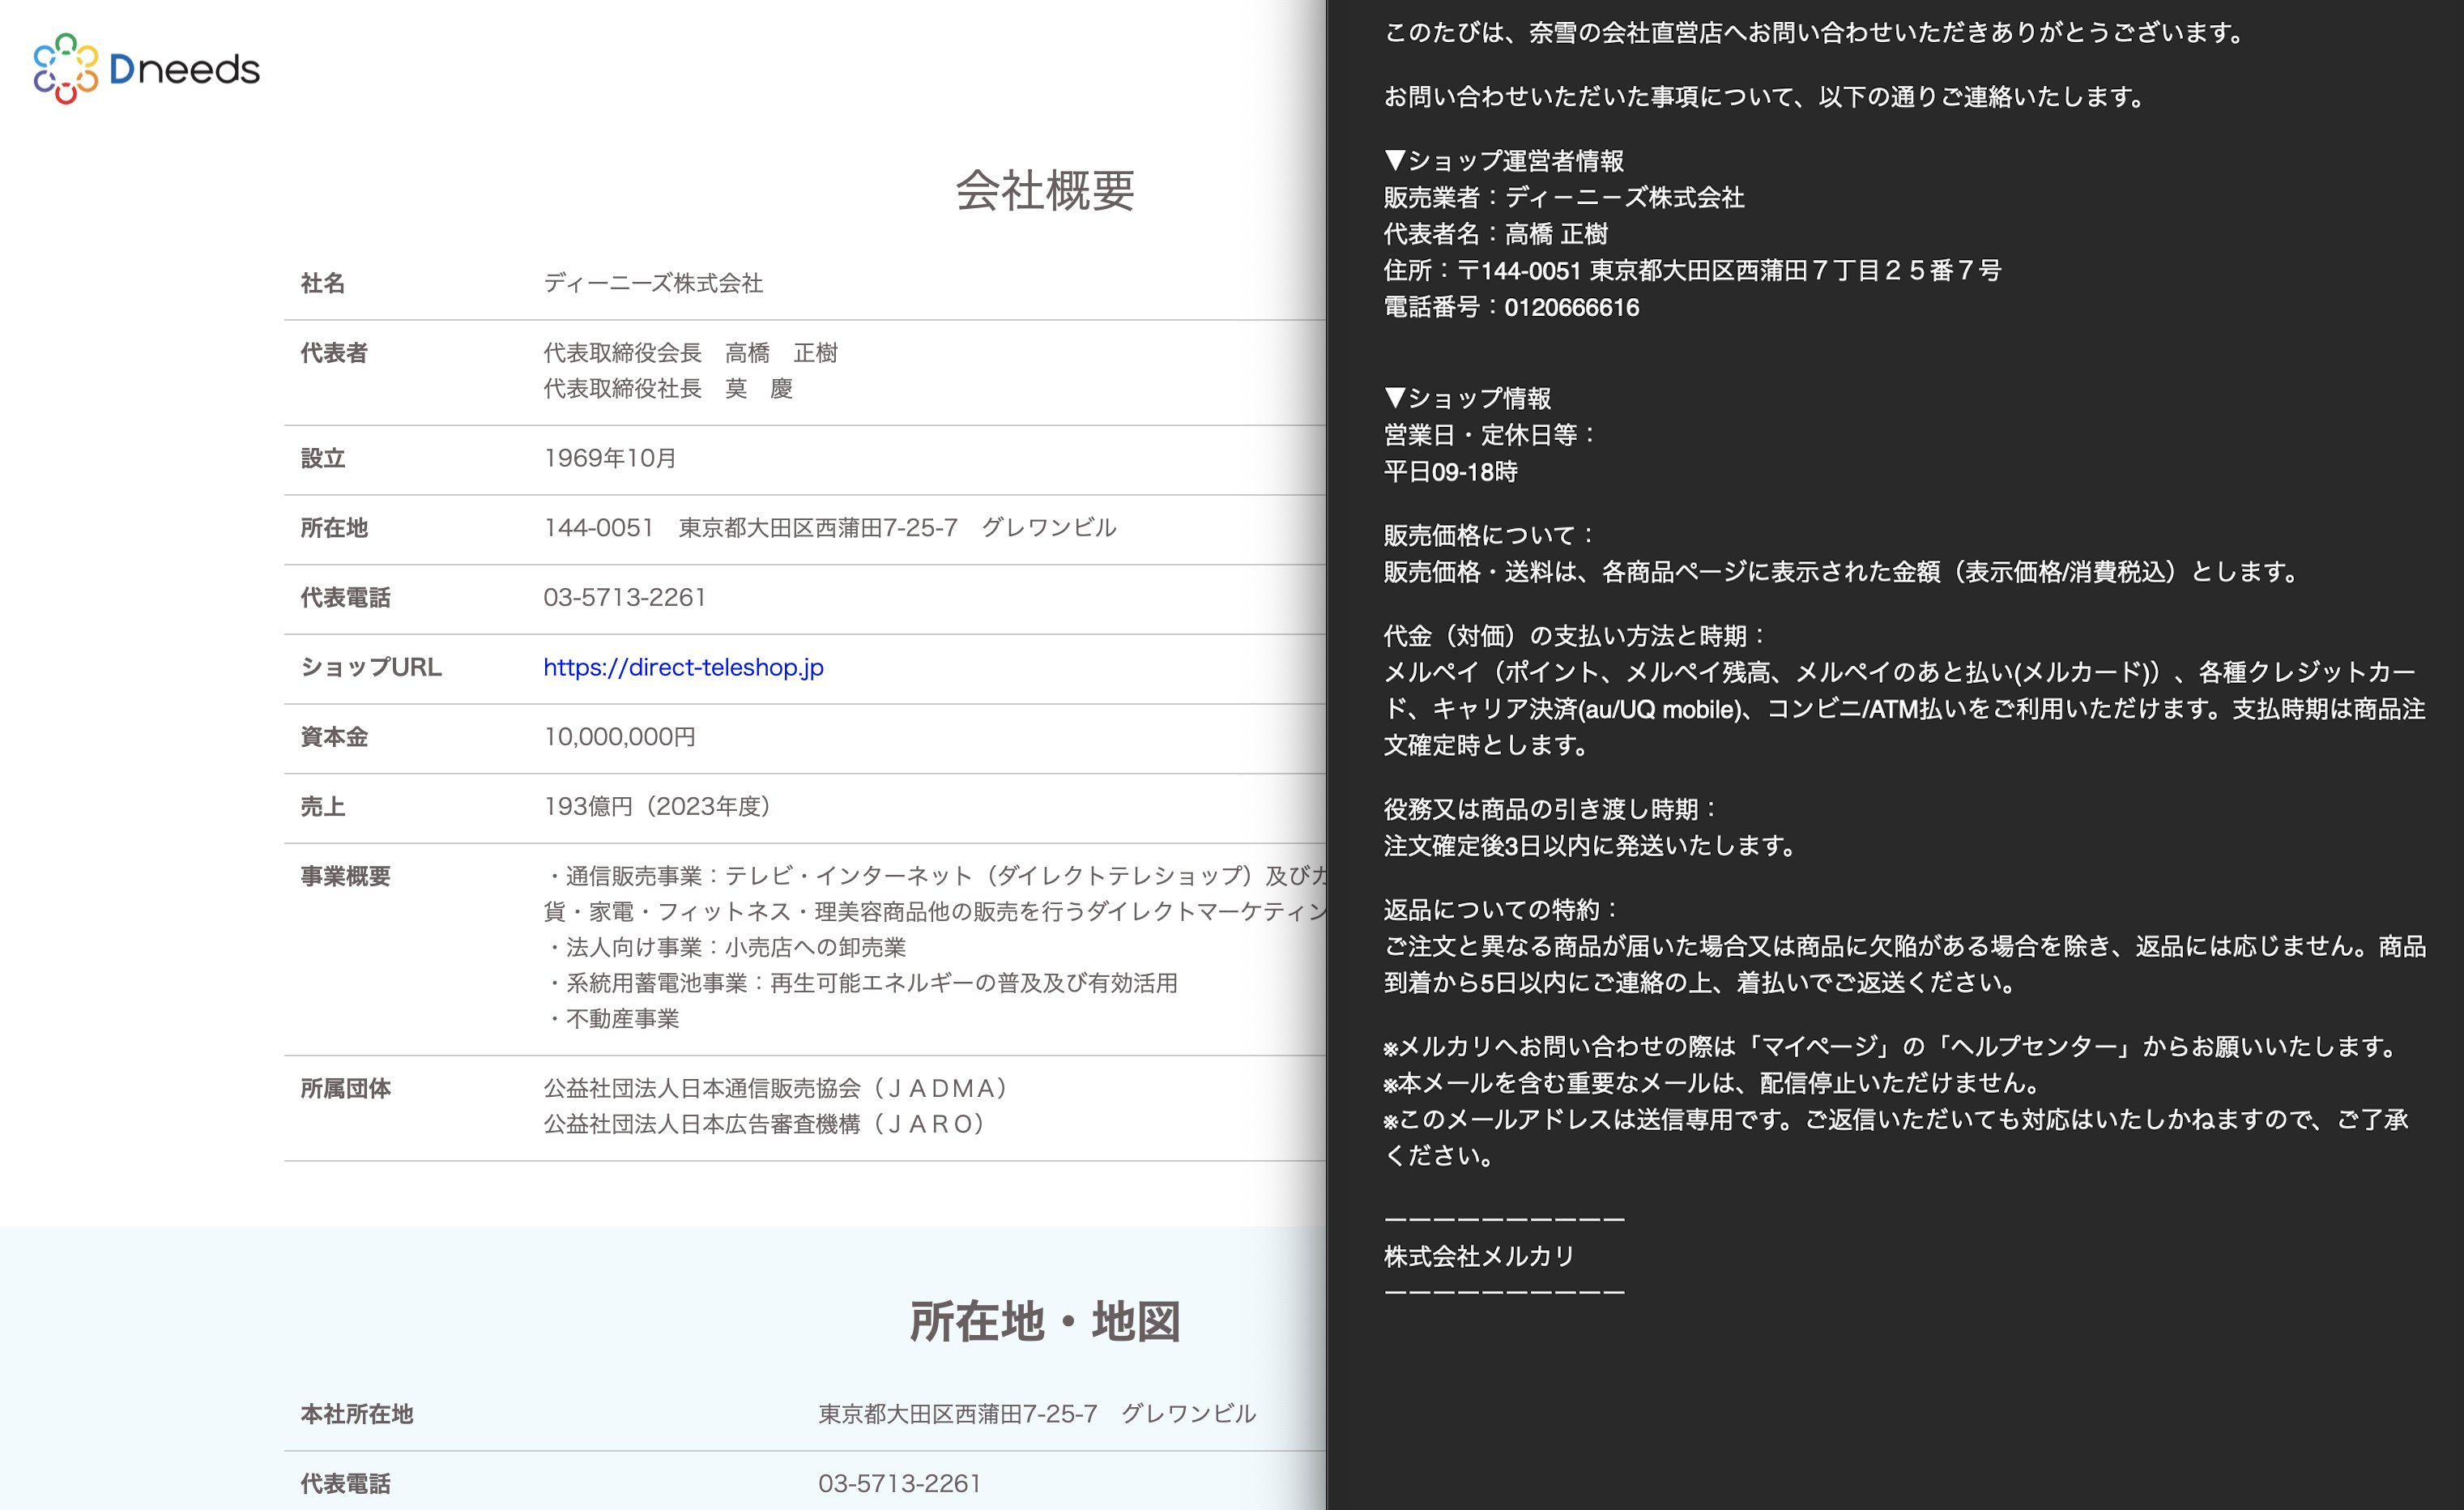
Task: Click the 社名 row label
Action: click(x=323, y=283)
